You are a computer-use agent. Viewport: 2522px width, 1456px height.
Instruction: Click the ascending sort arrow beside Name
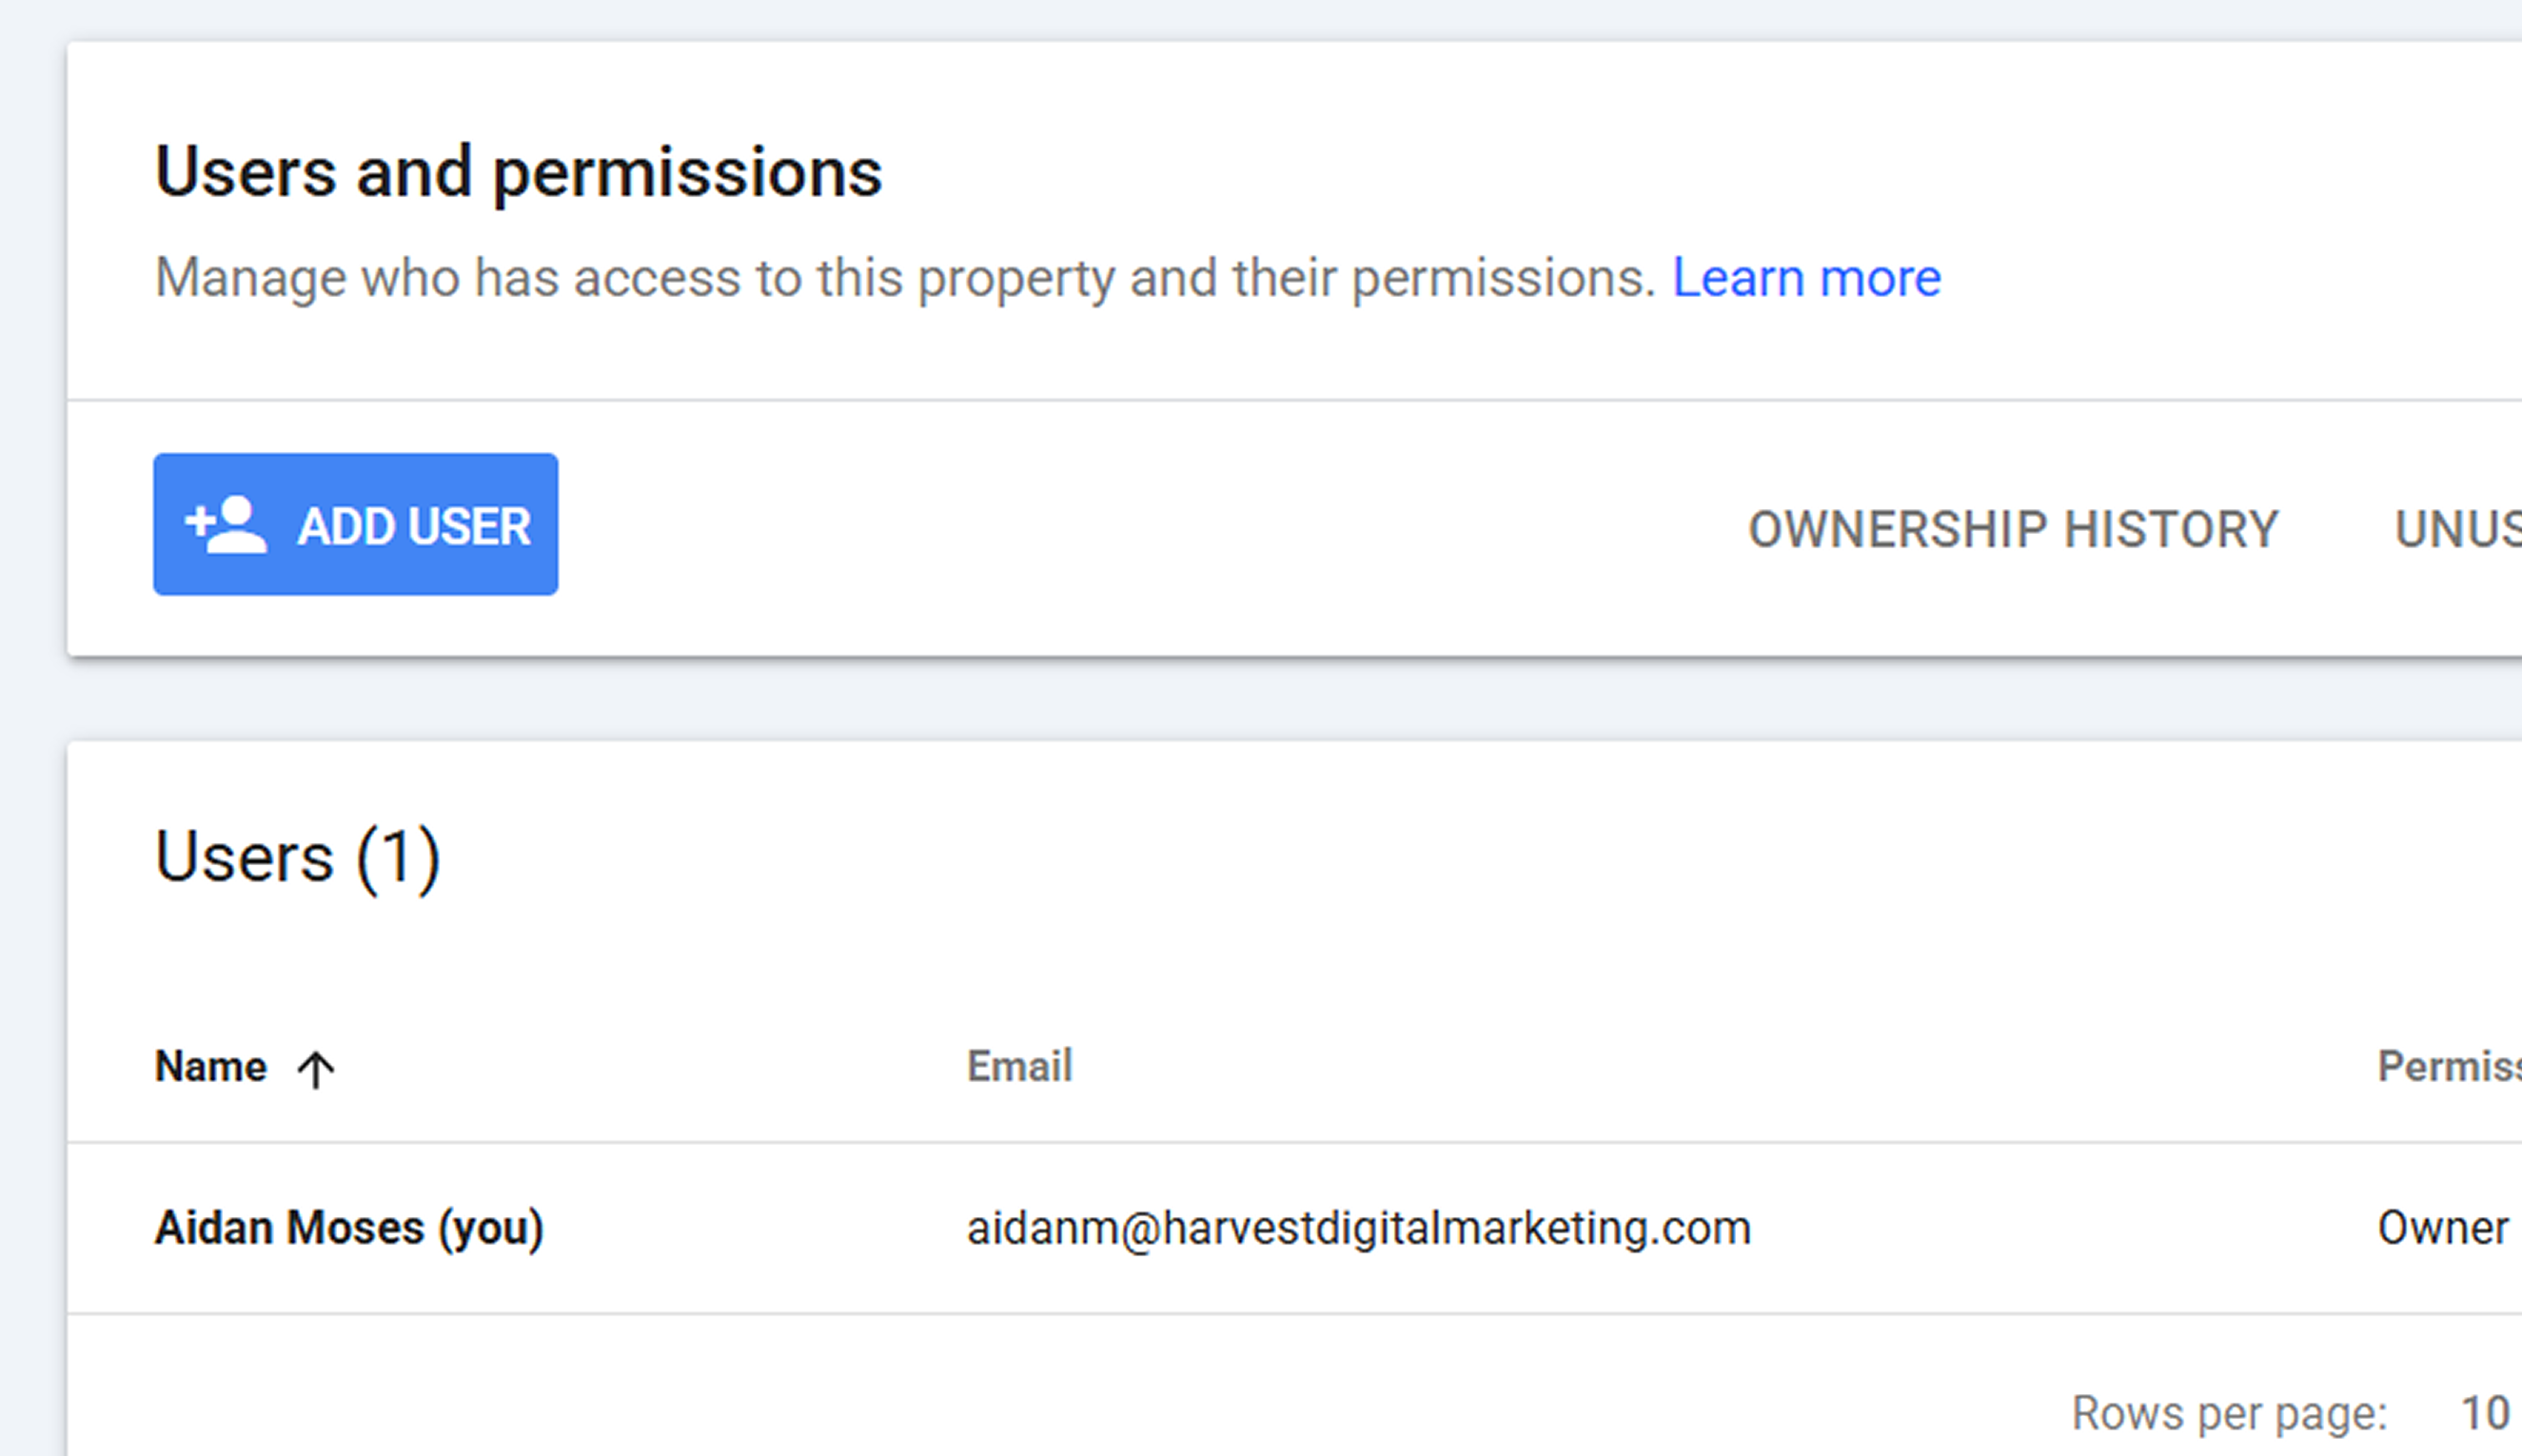pos(316,1069)
